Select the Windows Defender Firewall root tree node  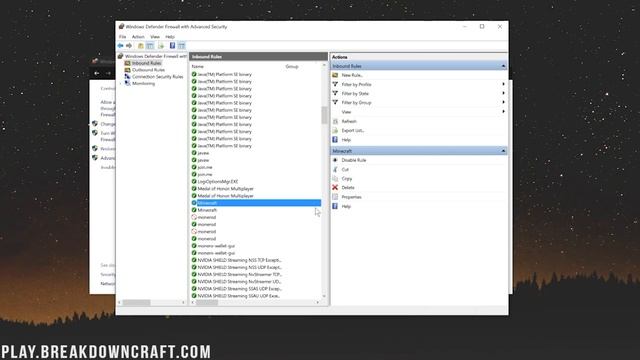coord(152,56)
